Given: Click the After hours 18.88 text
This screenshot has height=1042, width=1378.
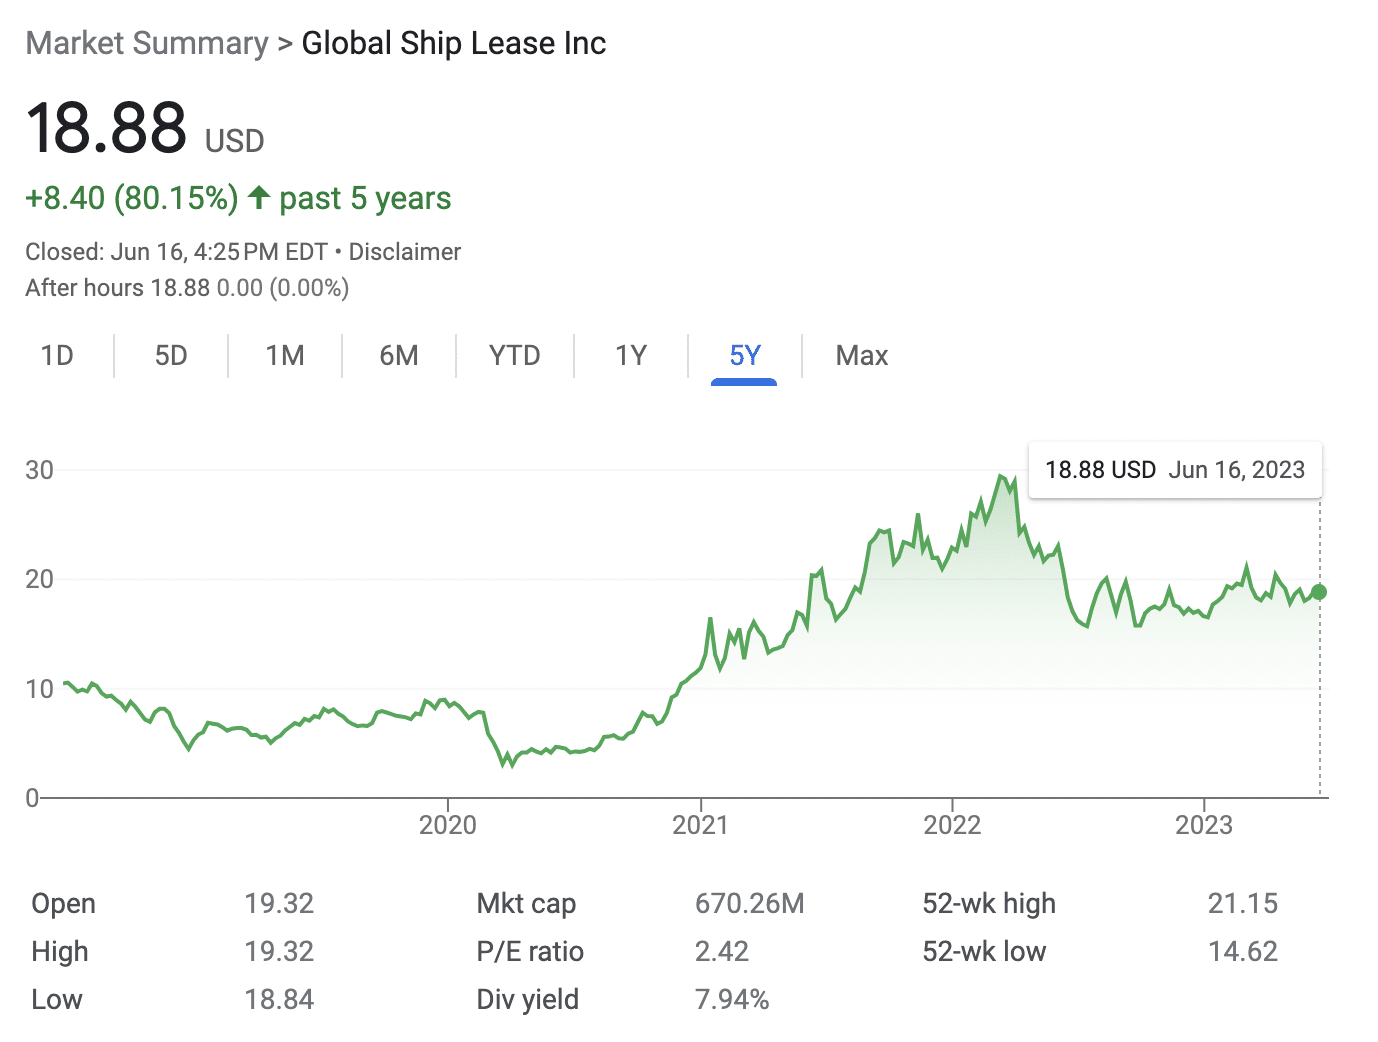Looking at the screenshot, I should [x=118, y=288].
